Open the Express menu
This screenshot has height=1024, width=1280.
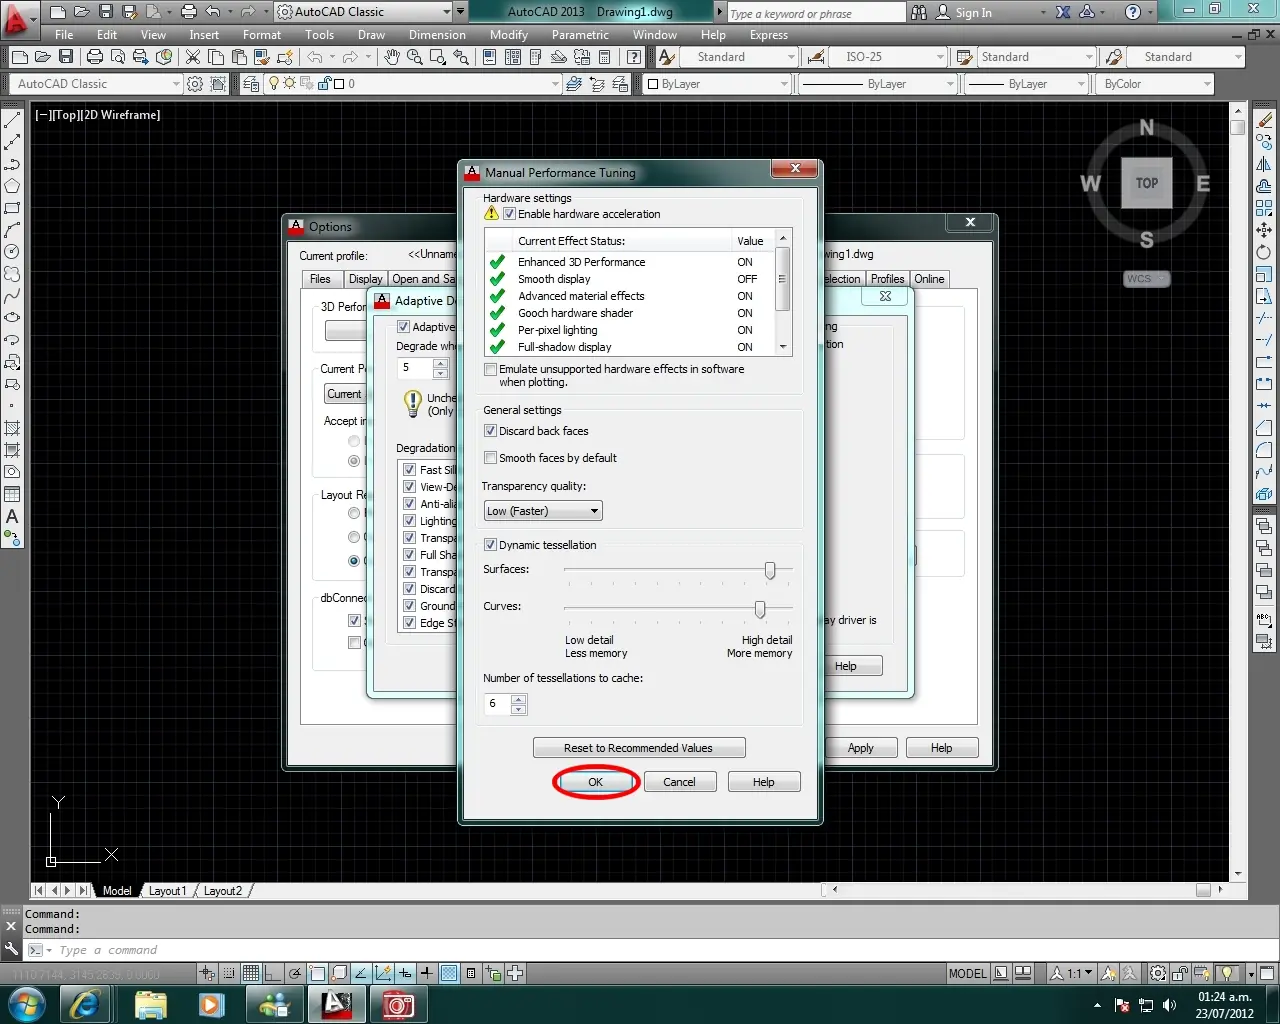(769, 35)
